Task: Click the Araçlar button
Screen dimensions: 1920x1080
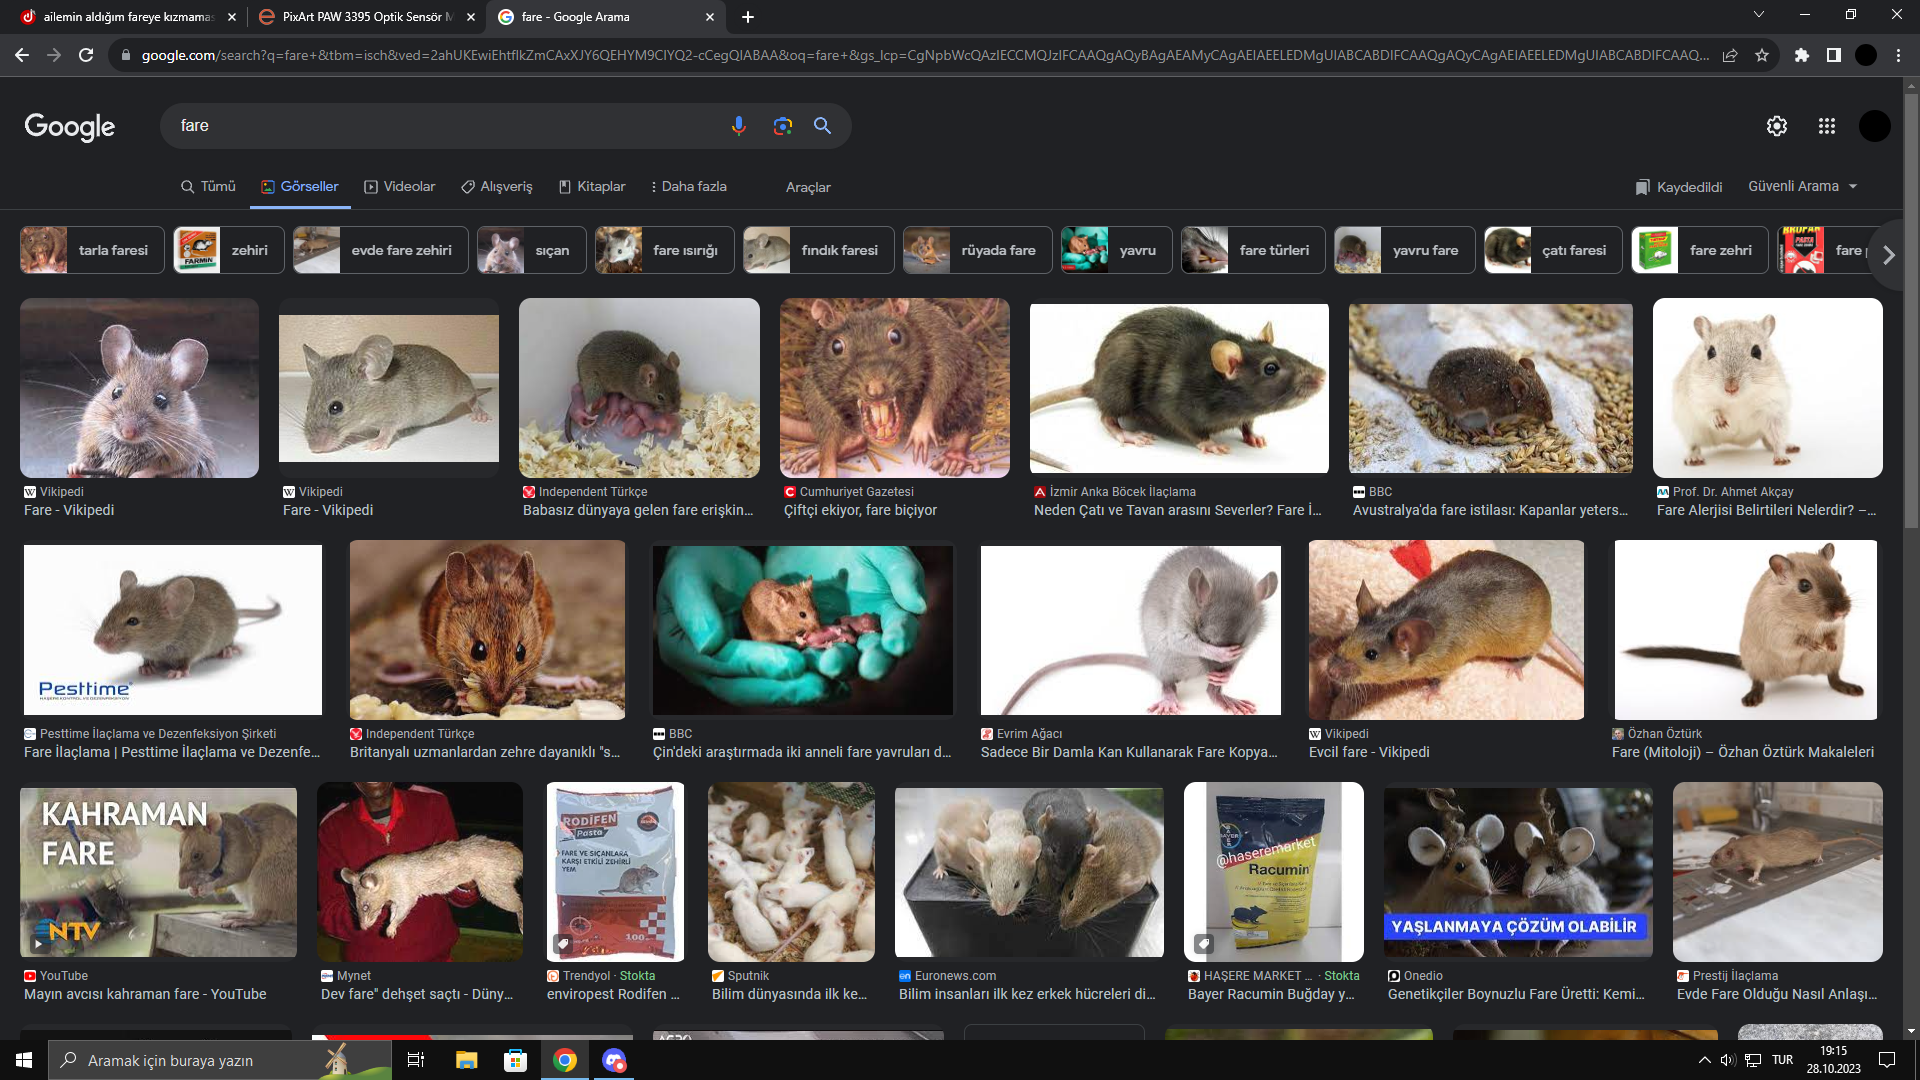Action: click(808, 187)
